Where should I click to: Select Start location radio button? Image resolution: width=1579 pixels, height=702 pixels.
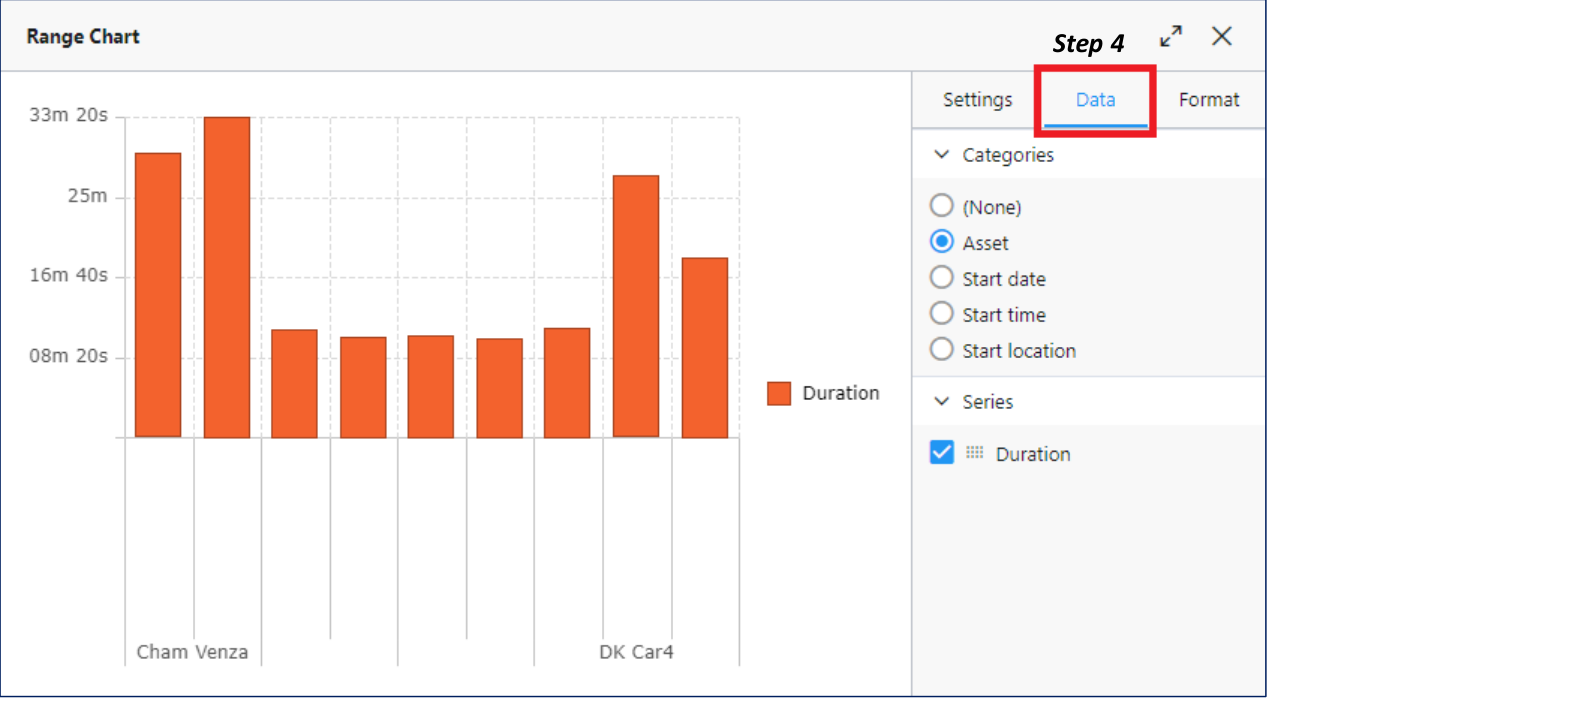coord(941,350)
